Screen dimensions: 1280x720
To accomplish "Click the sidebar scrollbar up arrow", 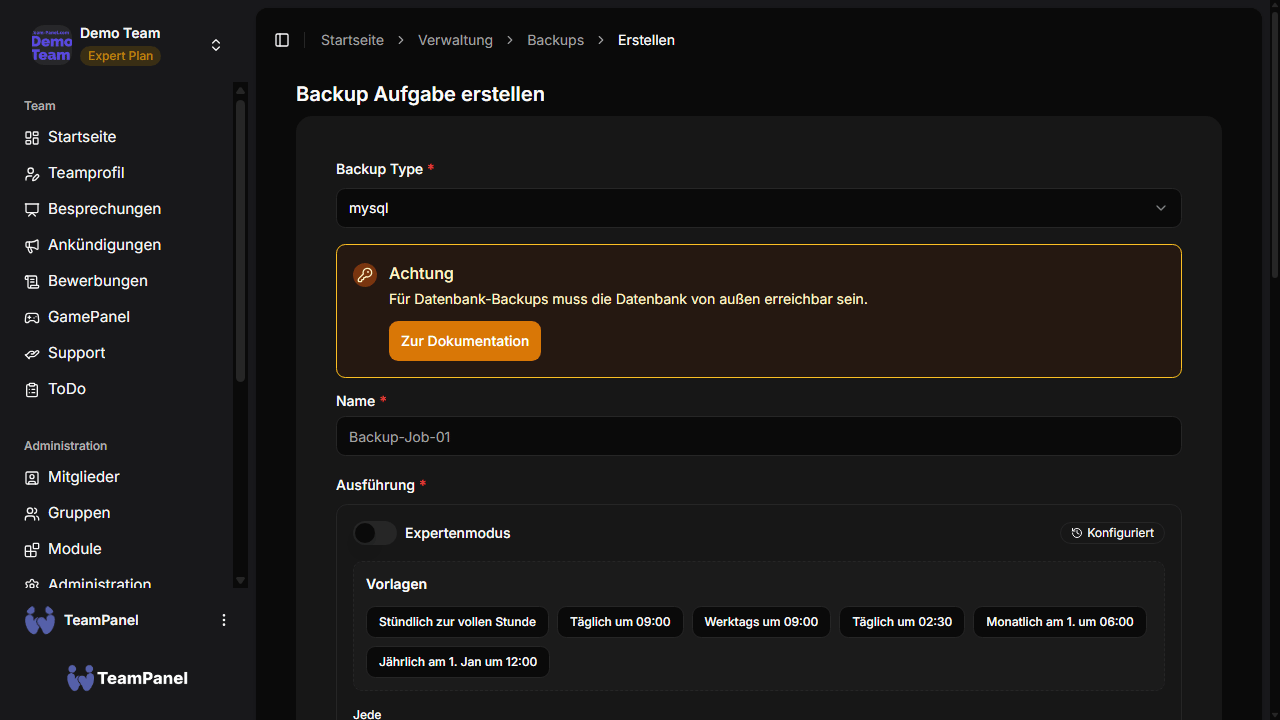I will (240, 90).
